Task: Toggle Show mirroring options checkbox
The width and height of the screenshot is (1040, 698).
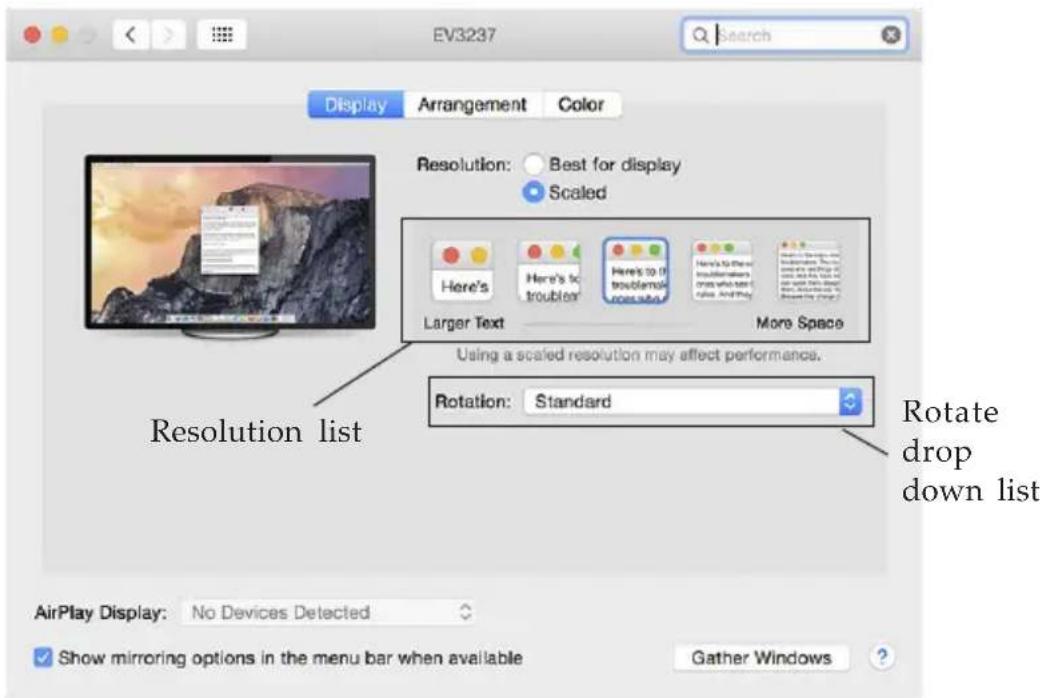Action: pyautogui.click(x=42, y=658)
